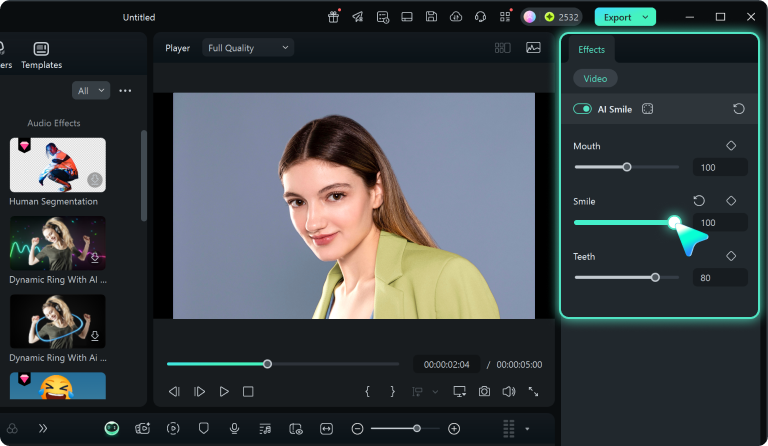This screenshot has height=446, width=768.
Task: Open the player image scope icon
Action: tap(533, 47)
